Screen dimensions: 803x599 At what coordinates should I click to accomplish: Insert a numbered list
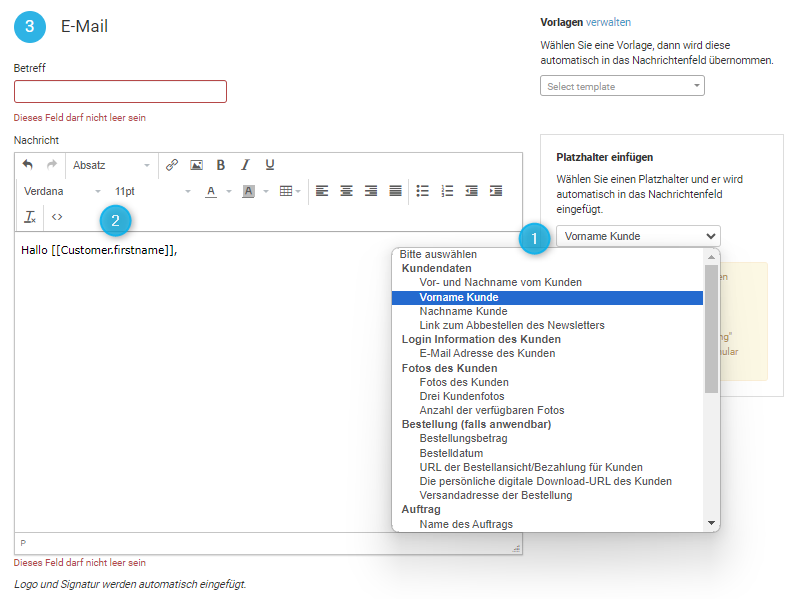tap(447, 191)
